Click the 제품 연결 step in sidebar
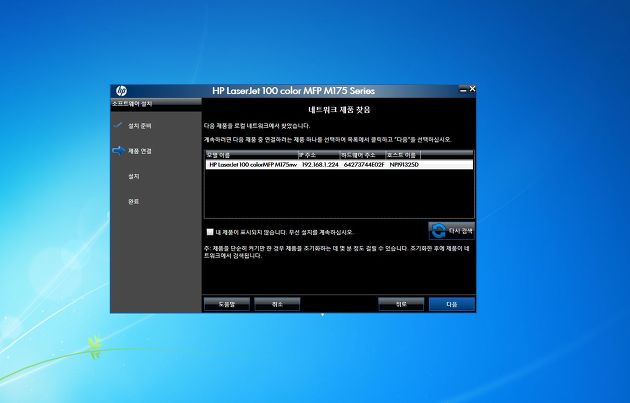The width and height of the screenshot is (630, 403). [x=139, y=151]
